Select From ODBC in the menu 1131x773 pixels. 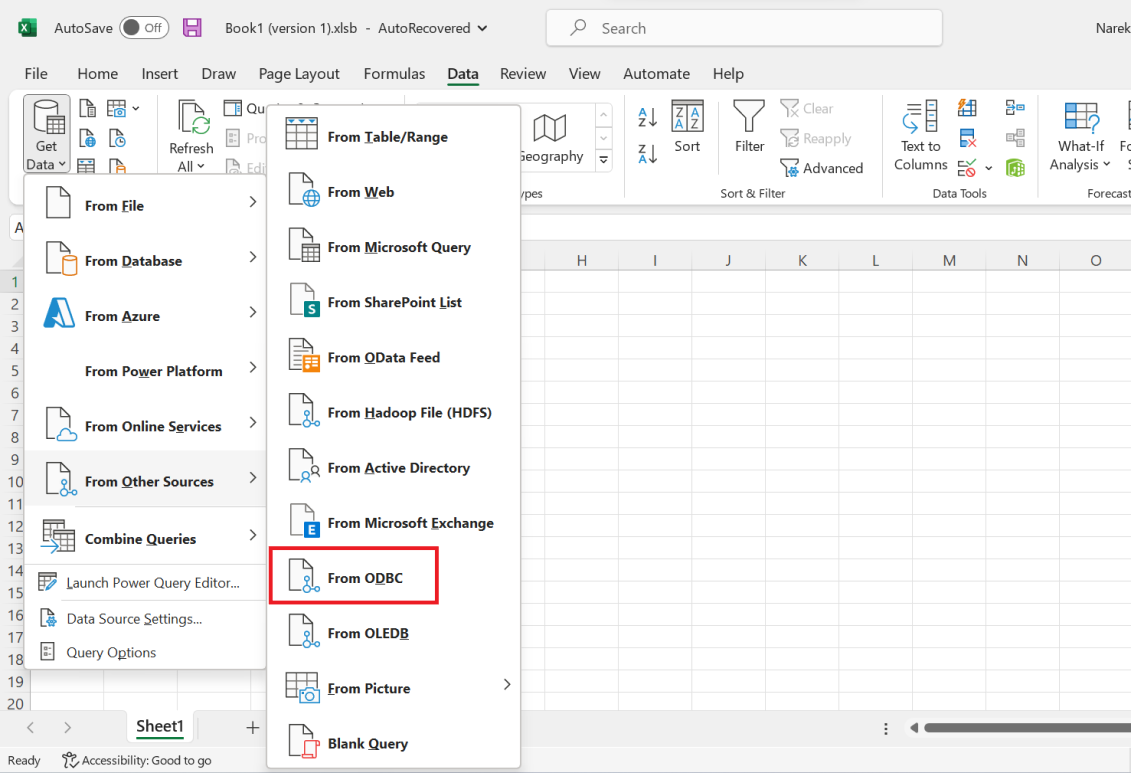pyautogui.click(x=354, y=576)
